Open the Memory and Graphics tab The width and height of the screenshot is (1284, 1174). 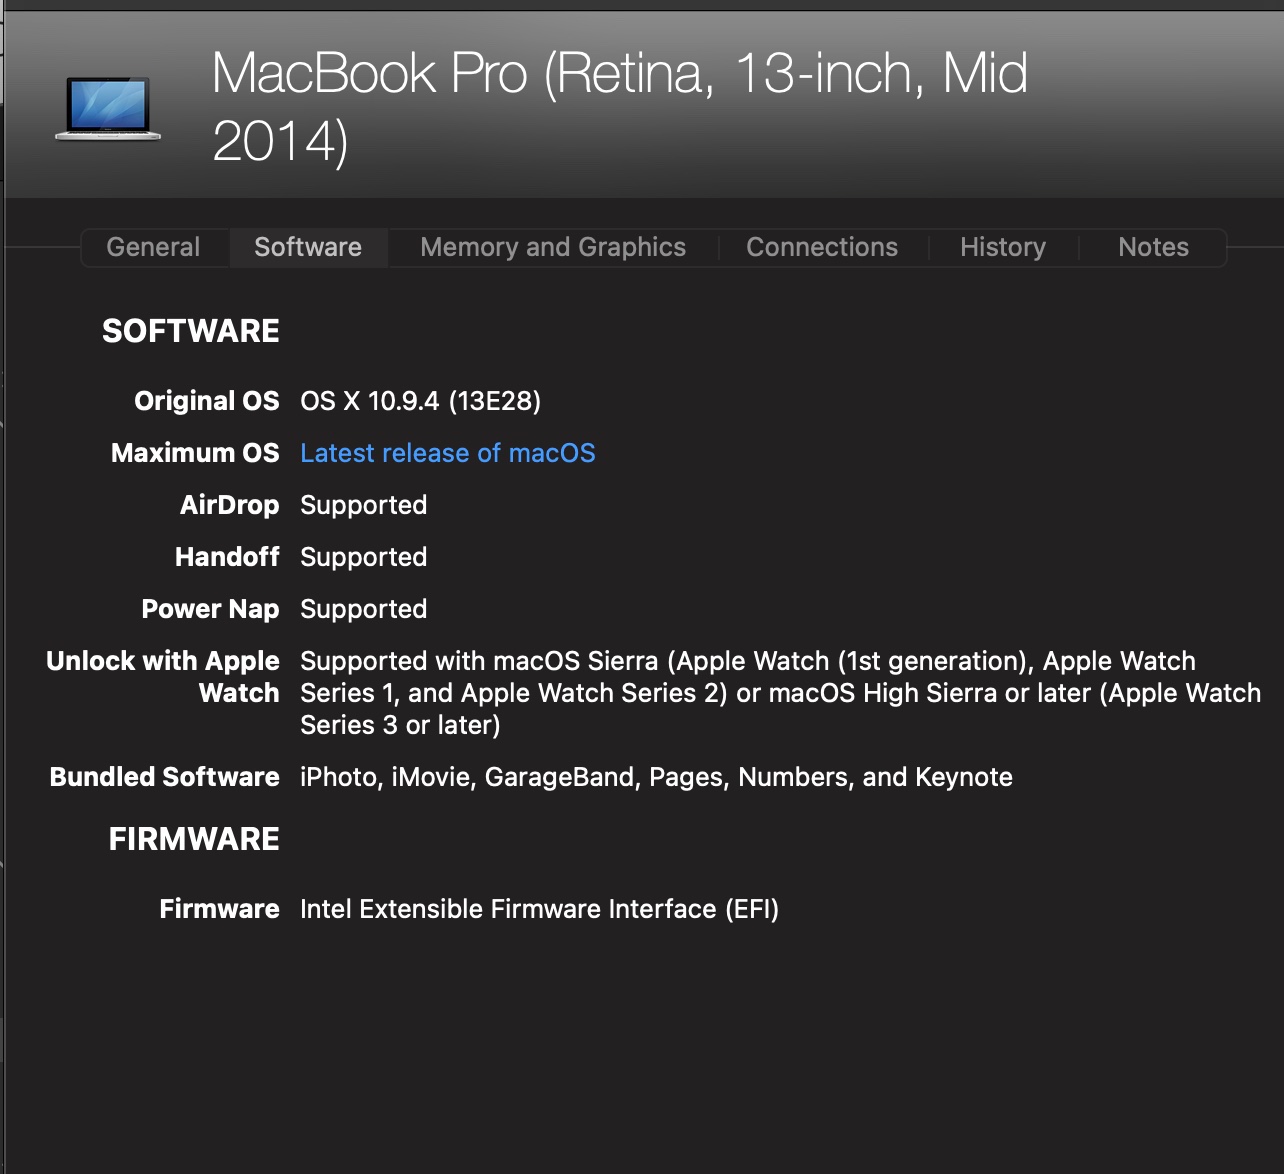tap(553, 247)
